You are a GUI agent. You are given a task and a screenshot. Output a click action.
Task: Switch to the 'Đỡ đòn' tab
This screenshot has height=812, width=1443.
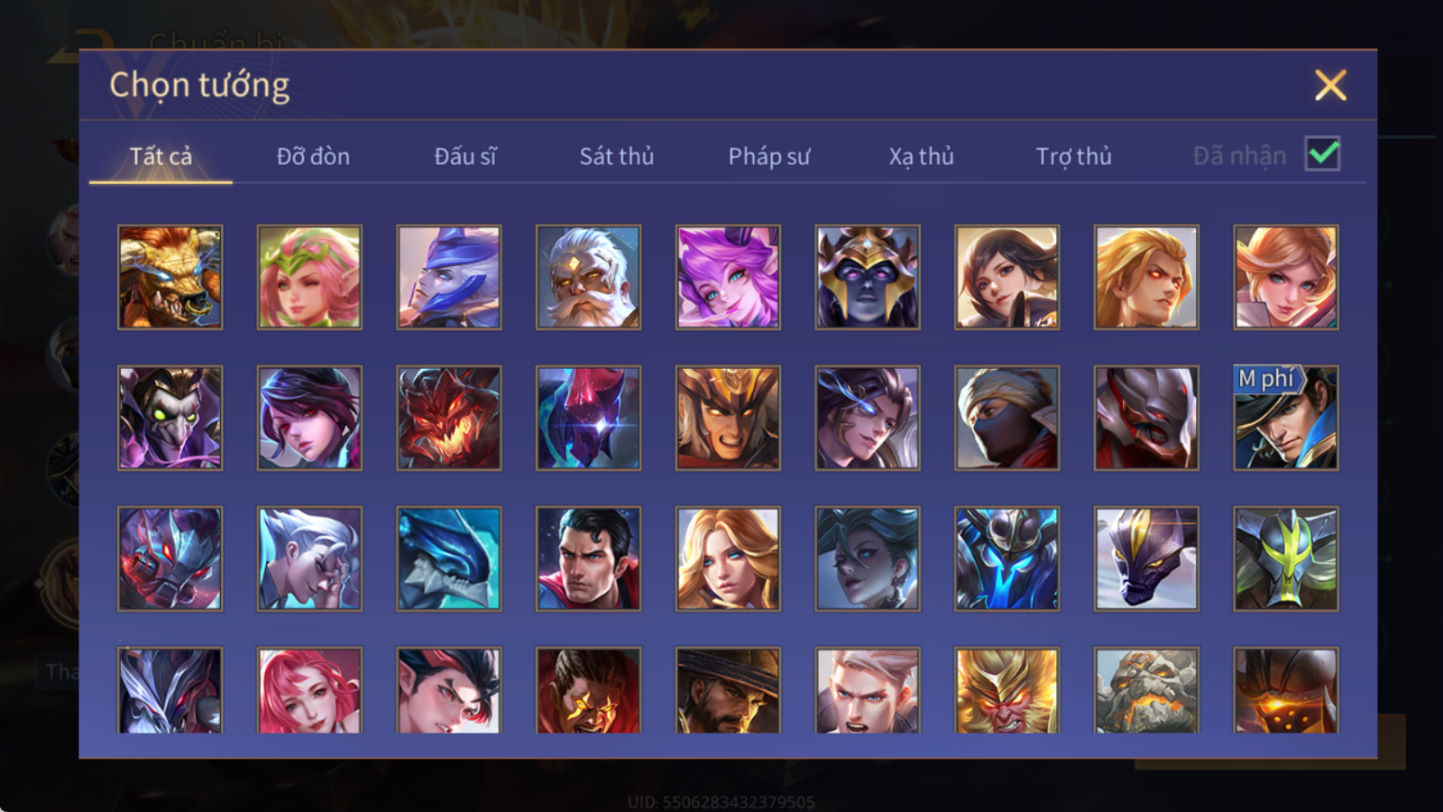[x=313, y=156]
